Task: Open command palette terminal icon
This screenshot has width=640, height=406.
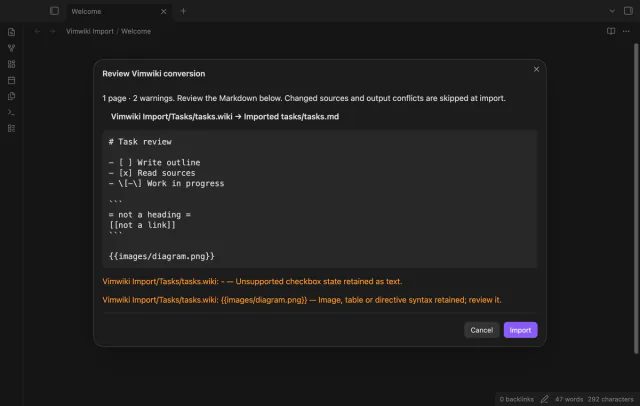Action: (x=11, y=112)
